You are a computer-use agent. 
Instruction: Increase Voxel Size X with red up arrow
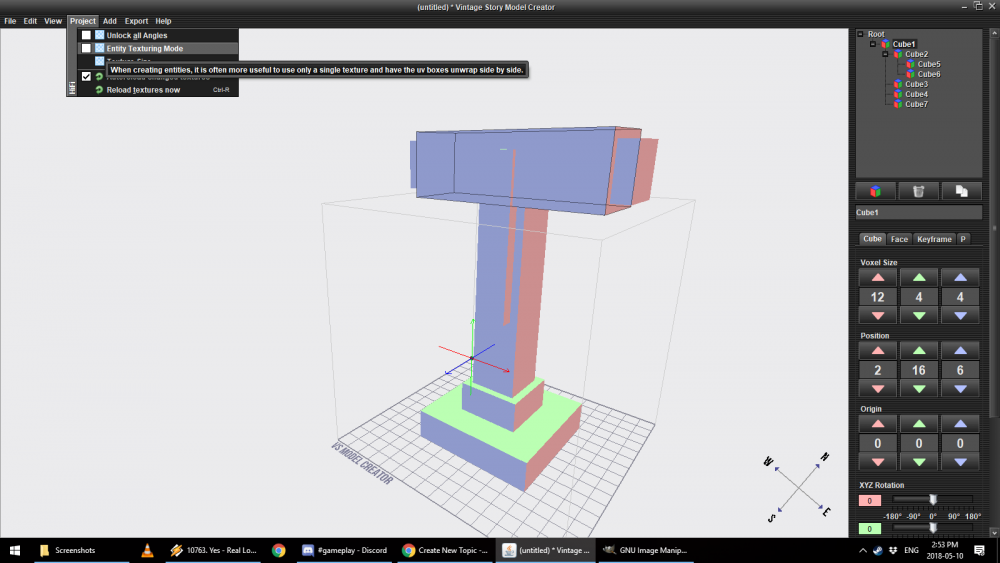(x=877, y=277)
